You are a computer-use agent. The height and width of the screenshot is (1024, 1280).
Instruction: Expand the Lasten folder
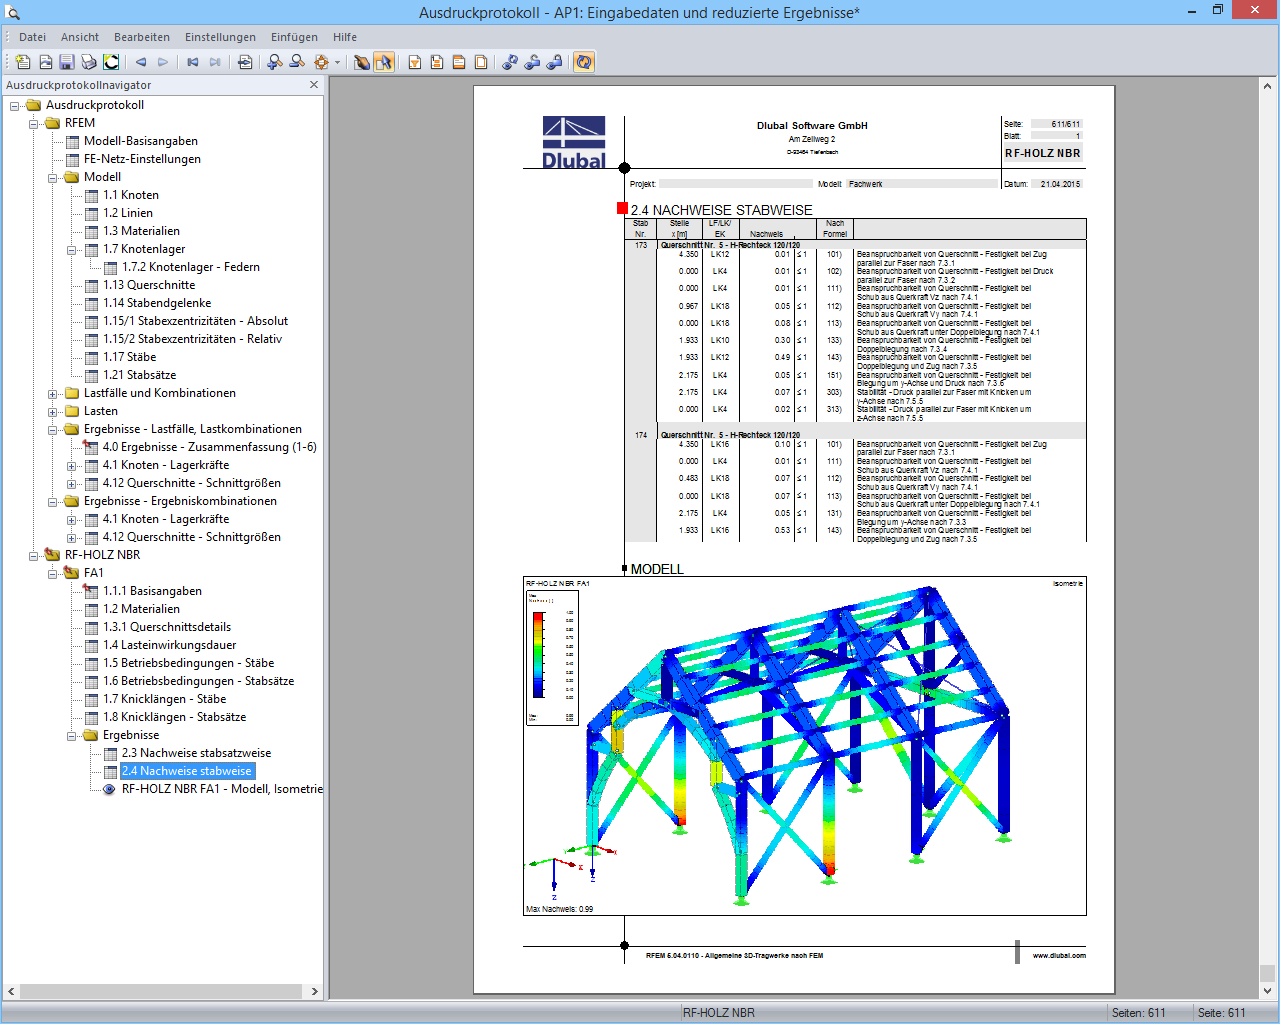[x=53, y=411]
